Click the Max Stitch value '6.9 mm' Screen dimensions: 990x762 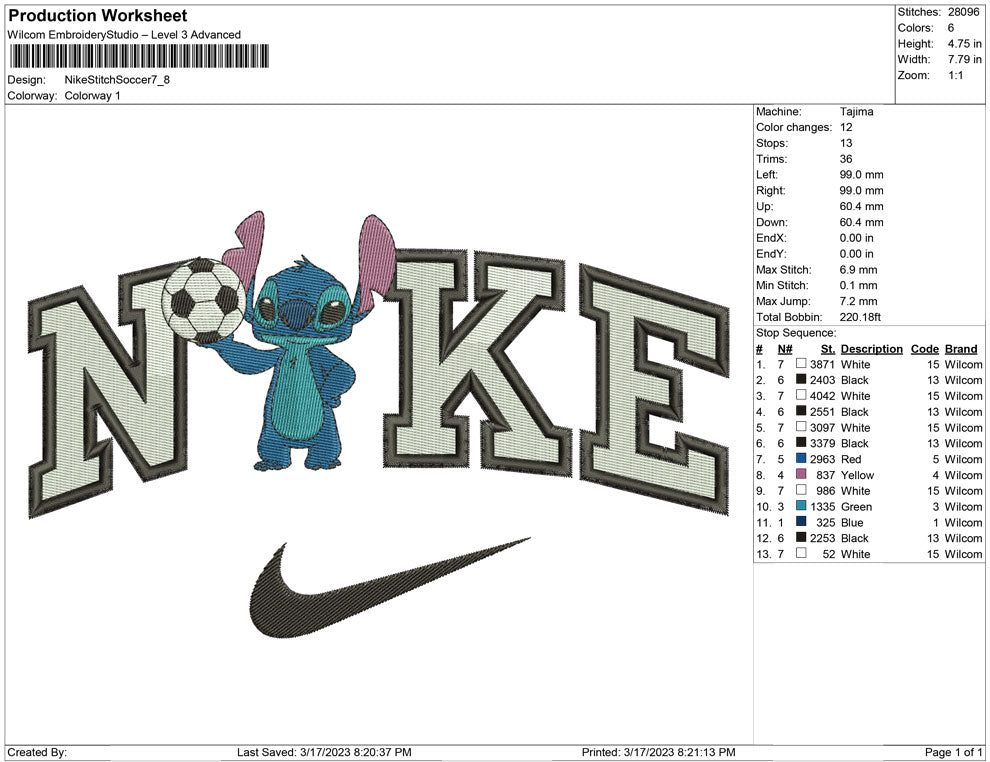859,270
